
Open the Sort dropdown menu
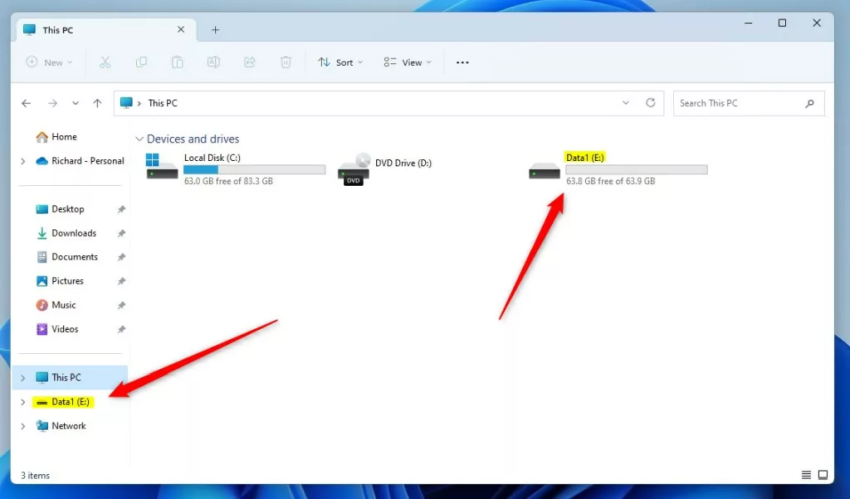click(340, 62)
